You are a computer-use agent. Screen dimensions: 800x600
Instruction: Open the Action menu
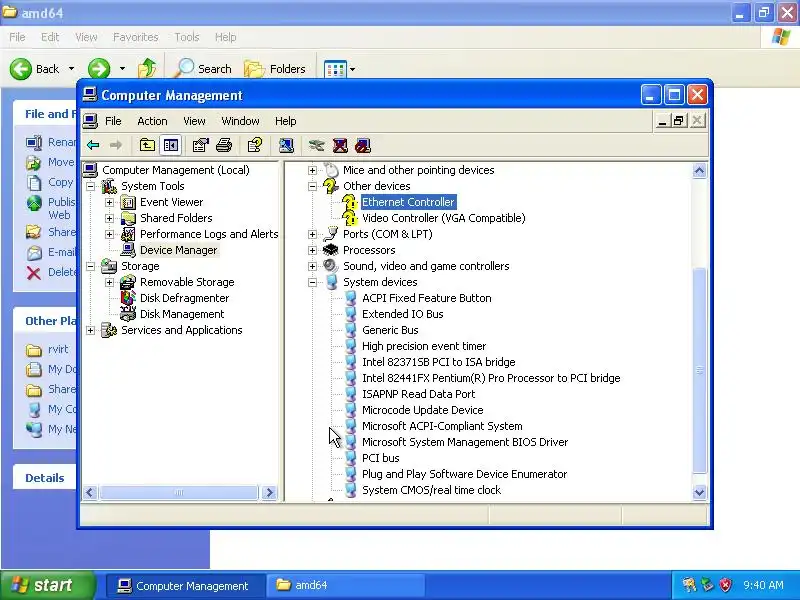pyautogui.click(x=152, y=121)
